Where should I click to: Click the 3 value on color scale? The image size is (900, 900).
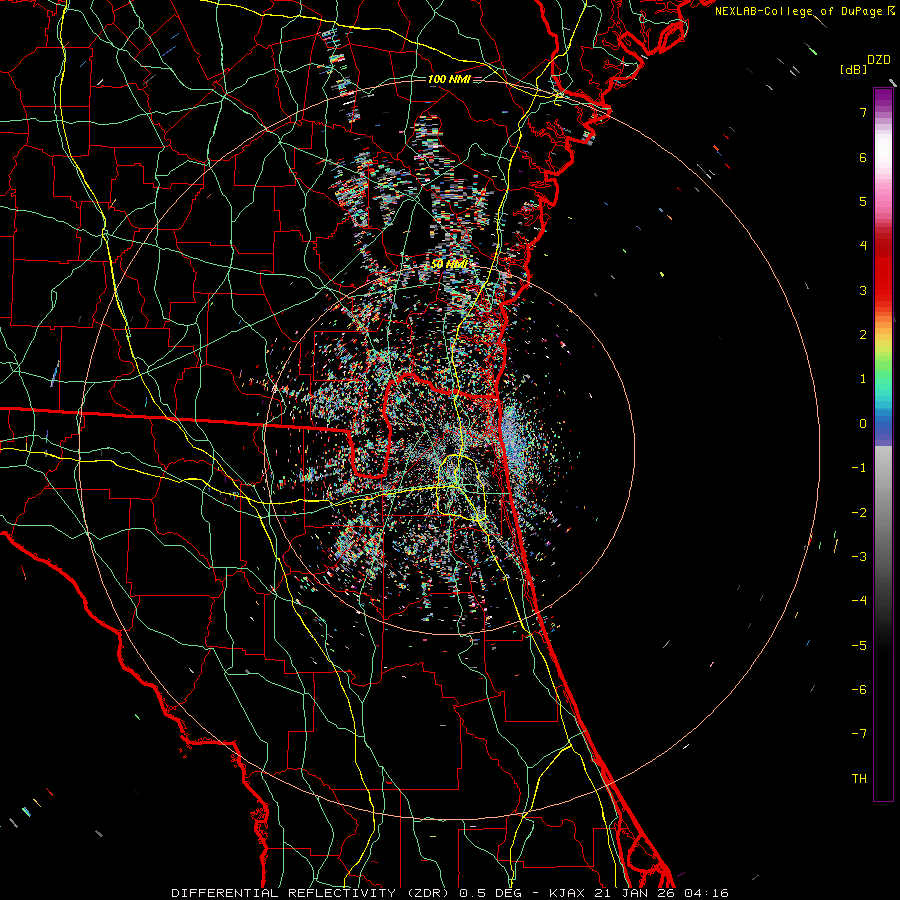tap(863, 290)
